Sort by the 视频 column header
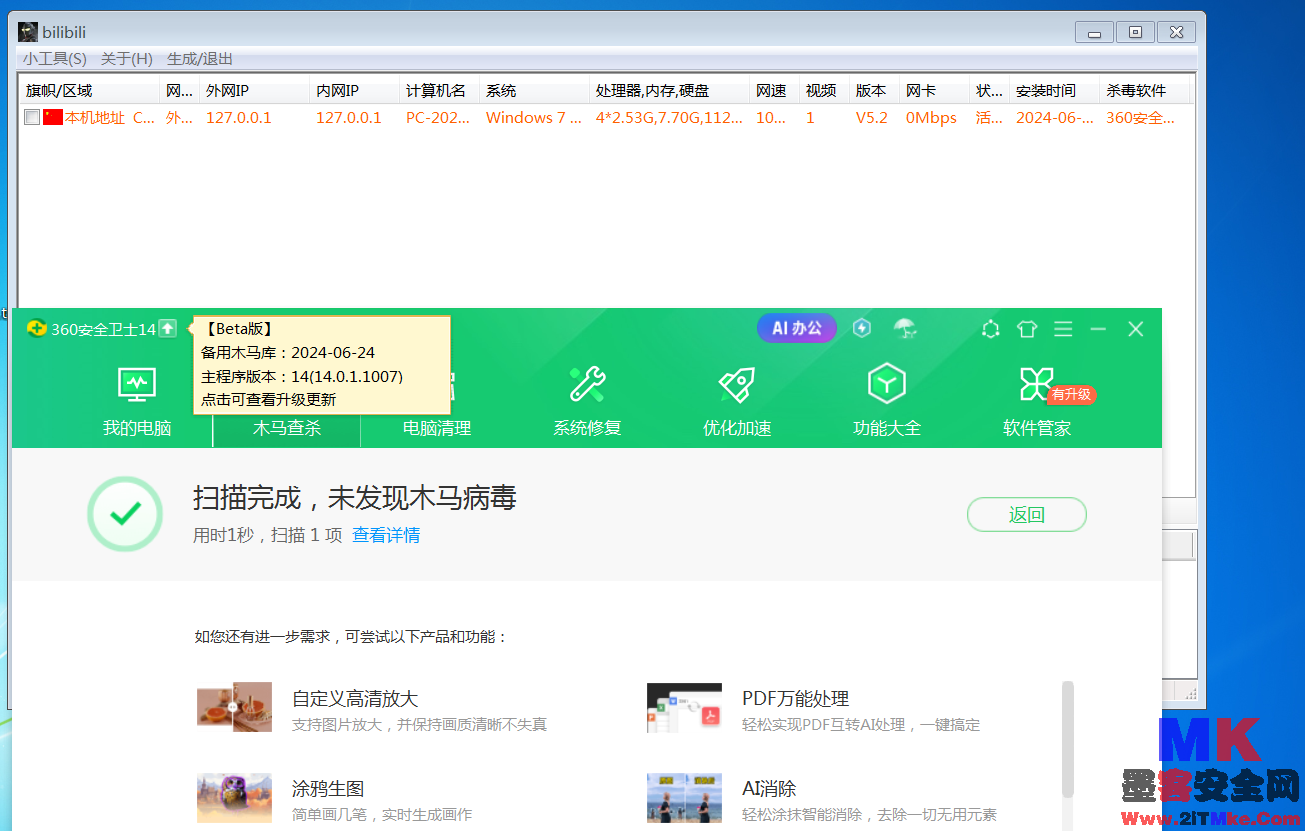 pos(824,91)
